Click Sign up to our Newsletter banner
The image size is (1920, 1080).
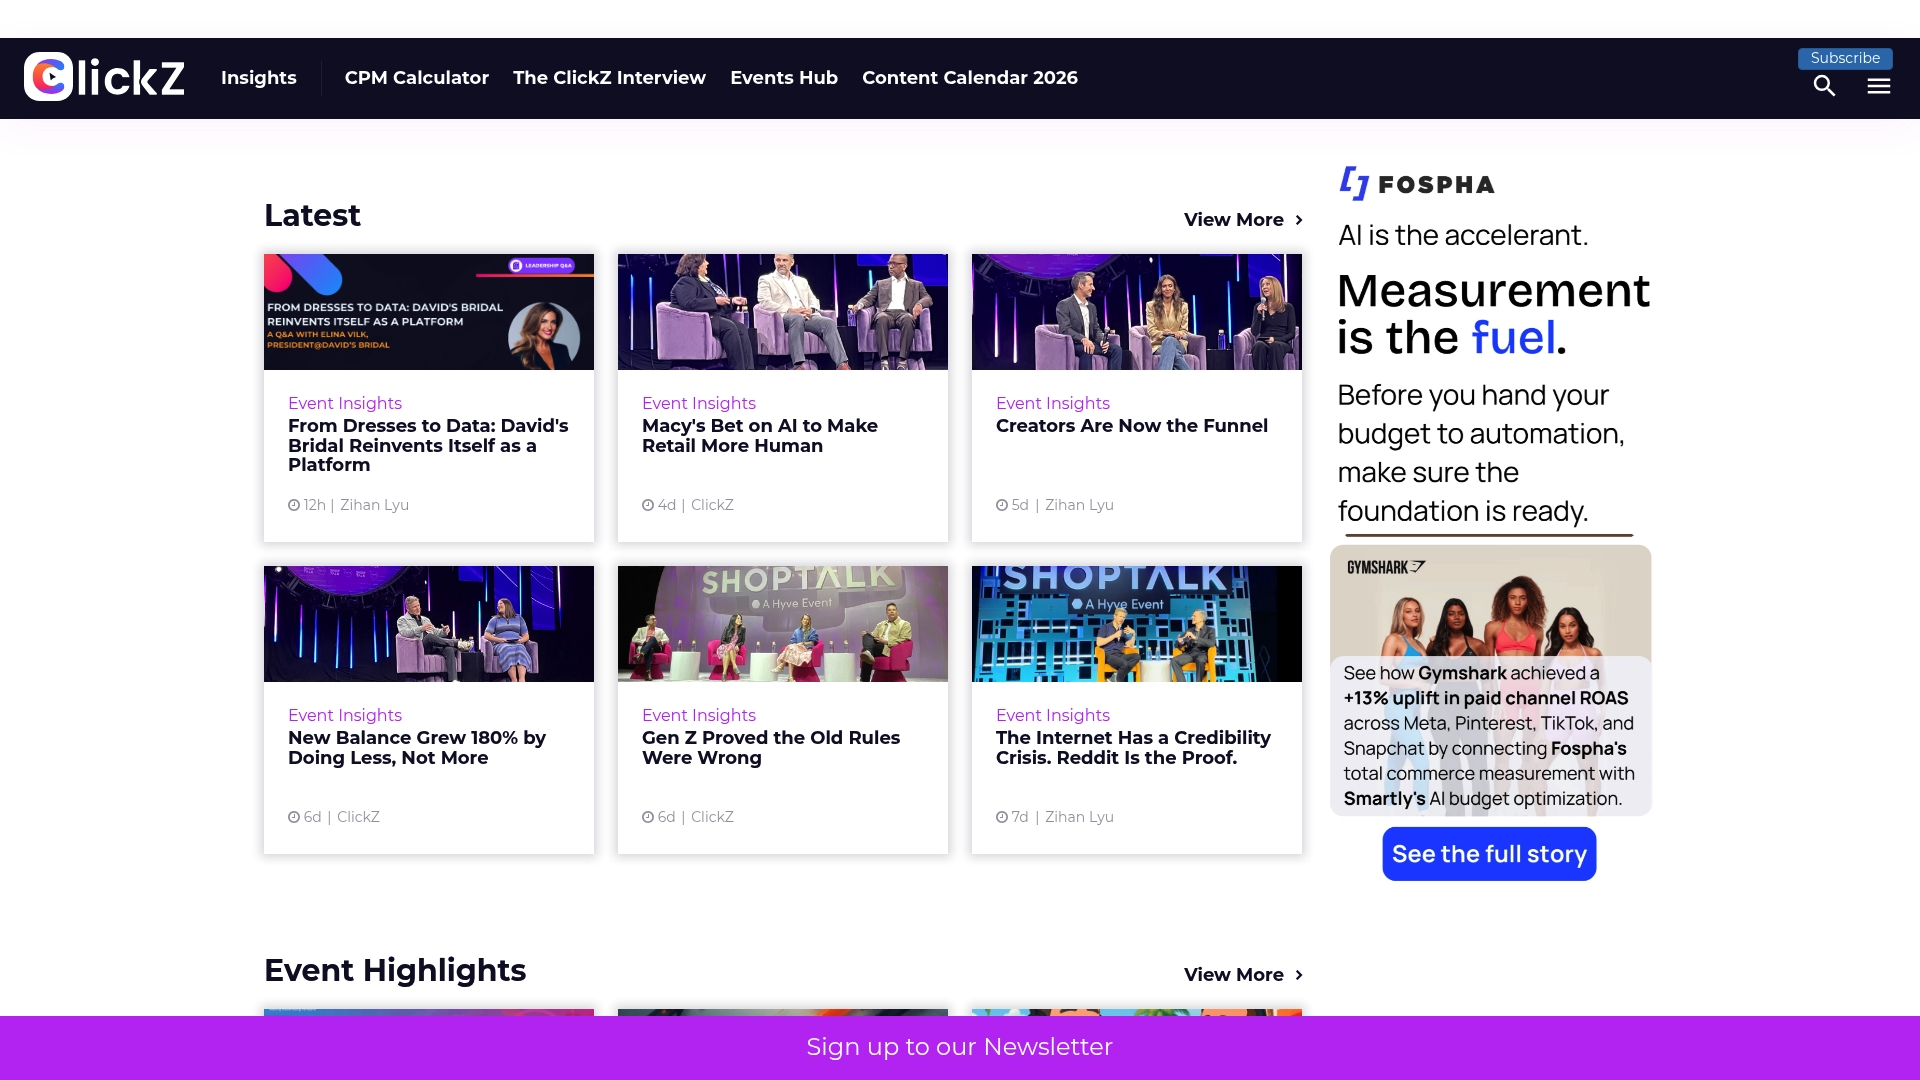(959, 1047)
